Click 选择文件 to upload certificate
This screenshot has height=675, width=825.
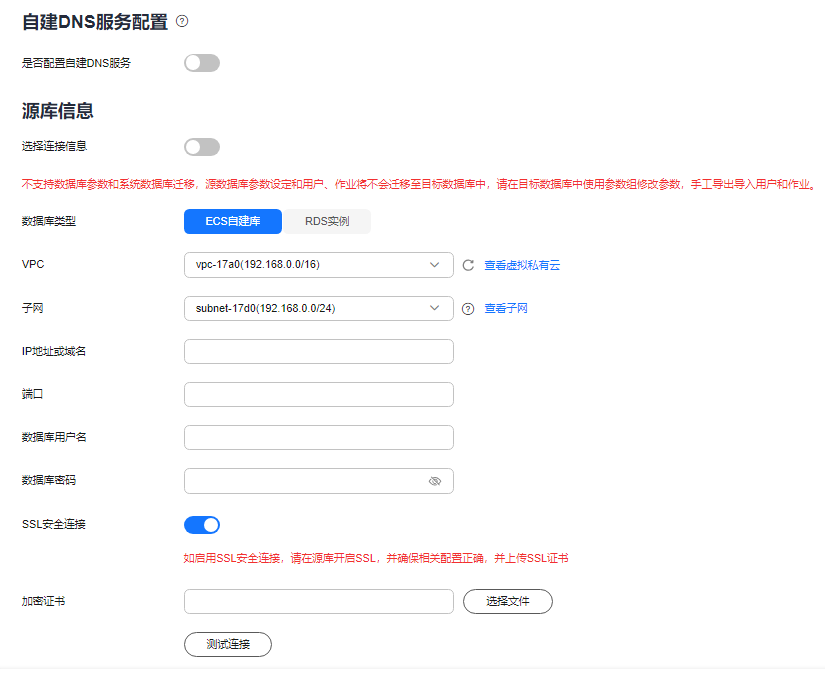coord(507,601)
